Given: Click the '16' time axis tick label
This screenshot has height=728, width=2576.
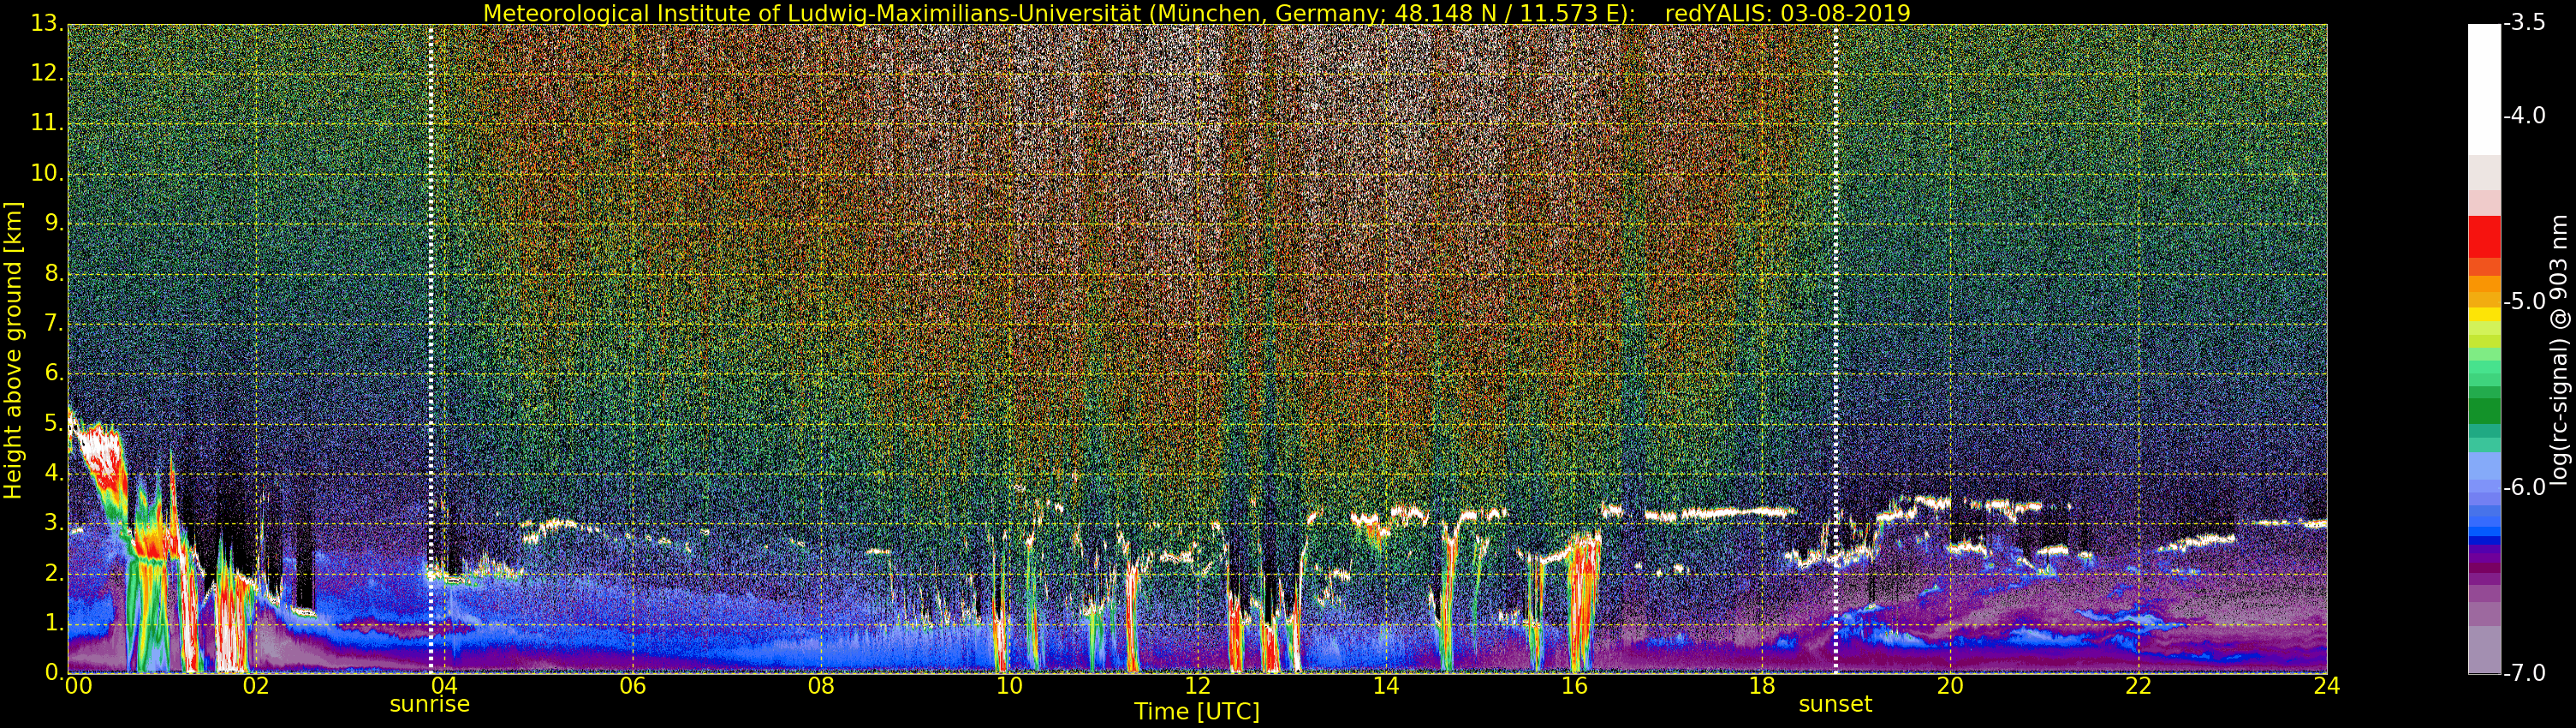Looking at the screenshot, I should point(1574,686).
